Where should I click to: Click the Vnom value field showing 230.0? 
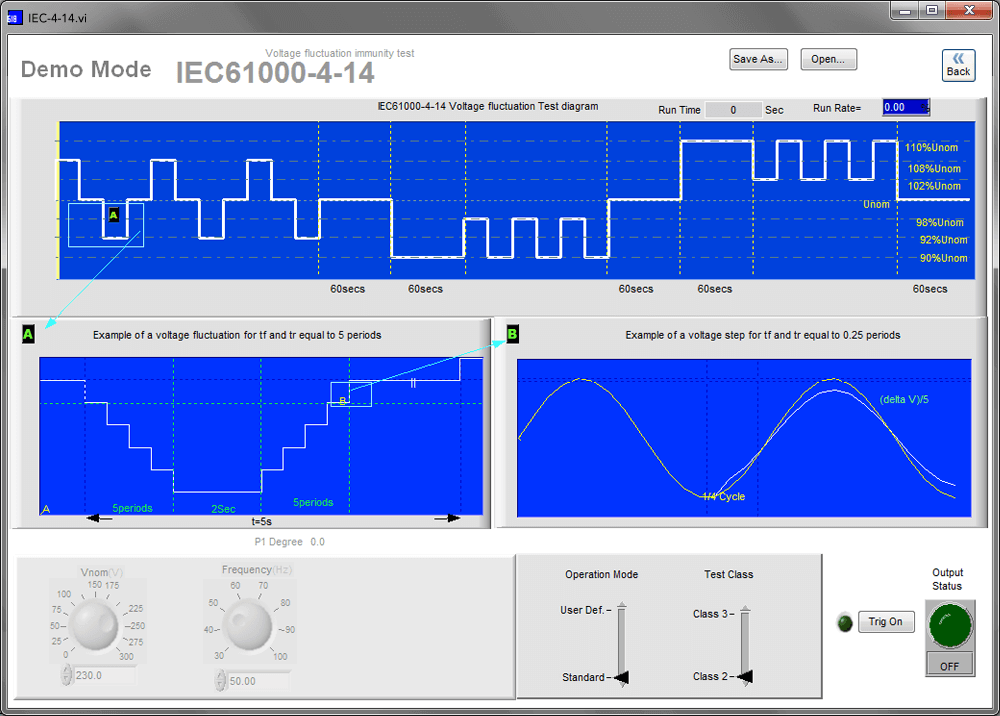tap(105, 675)
